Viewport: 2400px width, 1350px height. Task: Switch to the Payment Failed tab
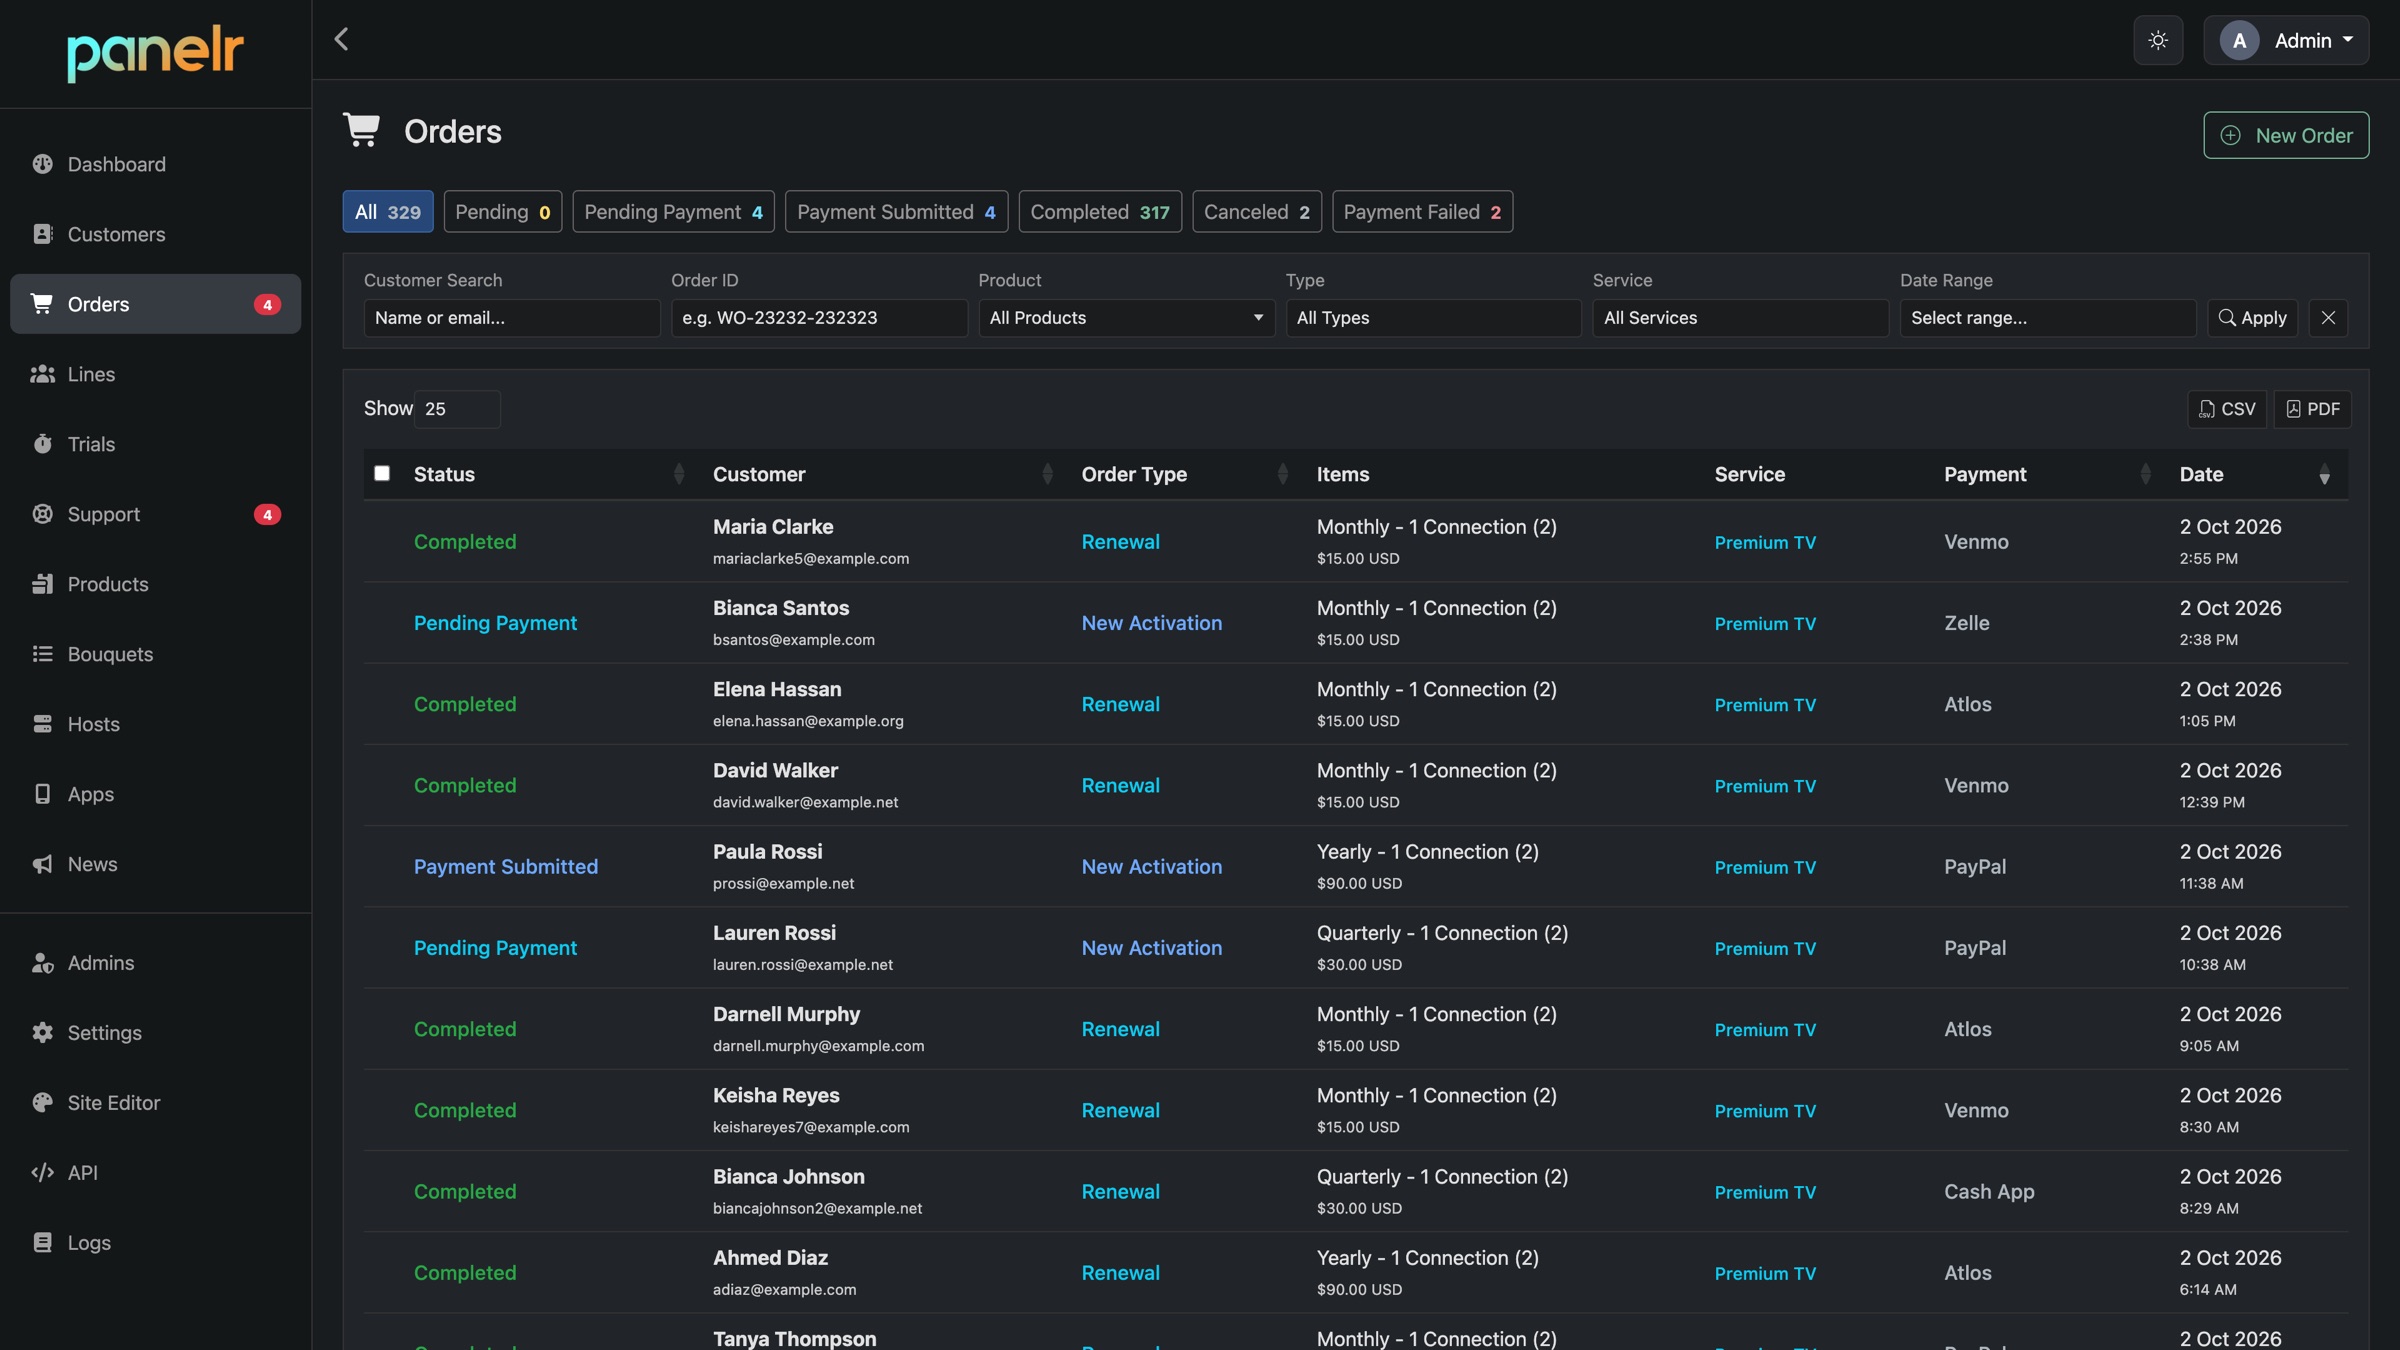[1422, 212]
